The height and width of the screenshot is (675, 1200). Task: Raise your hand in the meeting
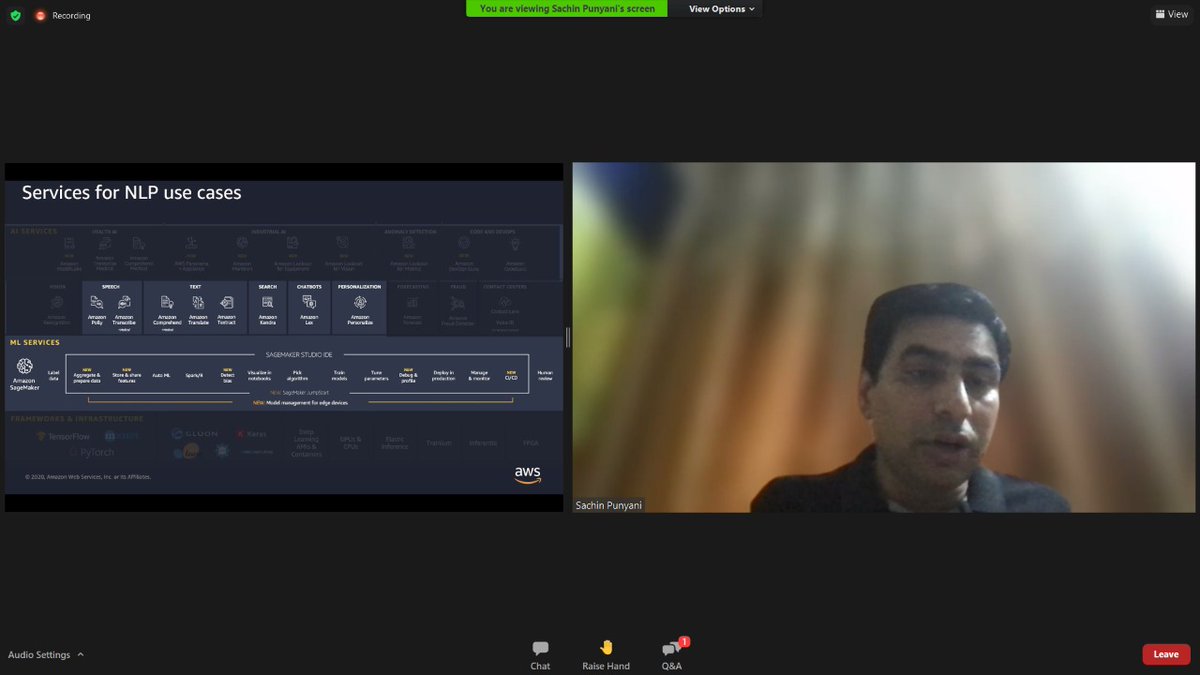tap(606, 655)
